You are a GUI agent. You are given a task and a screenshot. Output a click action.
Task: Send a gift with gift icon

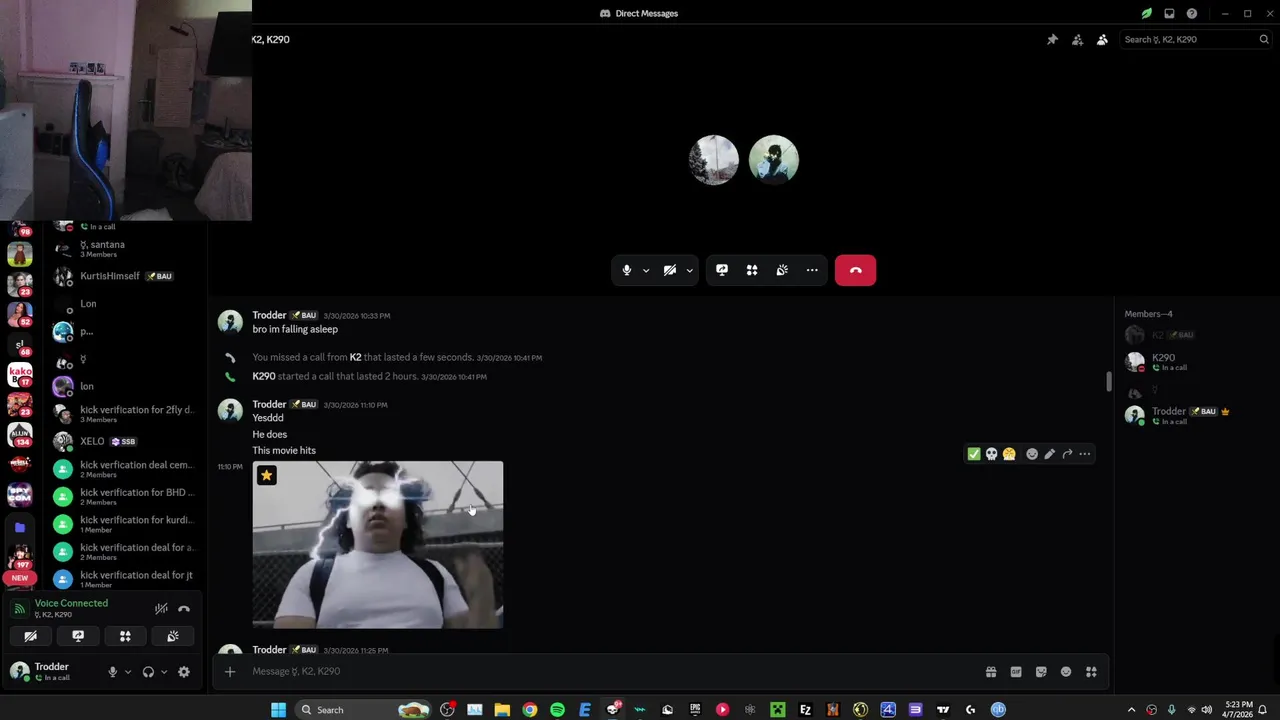click(x=991, y=672)
